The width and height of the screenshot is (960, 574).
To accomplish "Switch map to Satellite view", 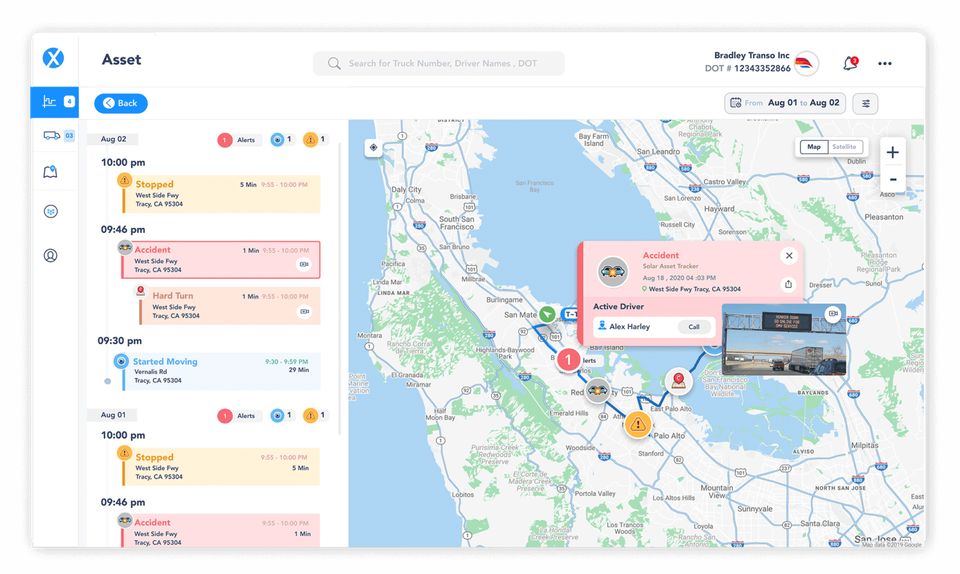I will click(x=844, y=147).
